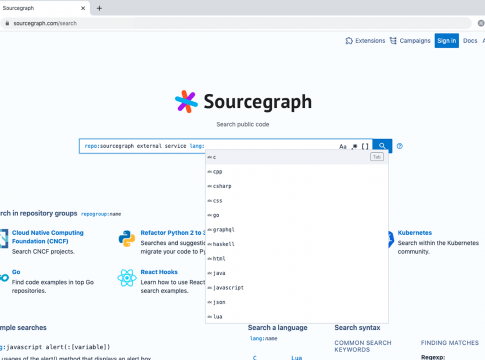
Task: Open Refactor Python 2 to 3 group
Action: pos(173,233)
